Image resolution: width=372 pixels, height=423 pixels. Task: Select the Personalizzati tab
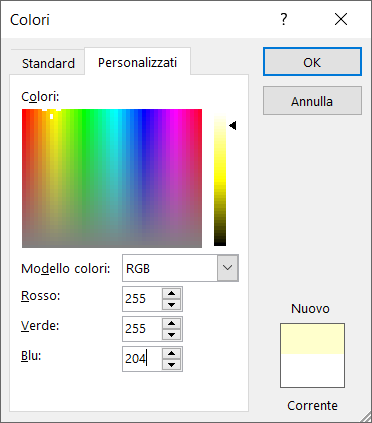[x=137, y=62]
